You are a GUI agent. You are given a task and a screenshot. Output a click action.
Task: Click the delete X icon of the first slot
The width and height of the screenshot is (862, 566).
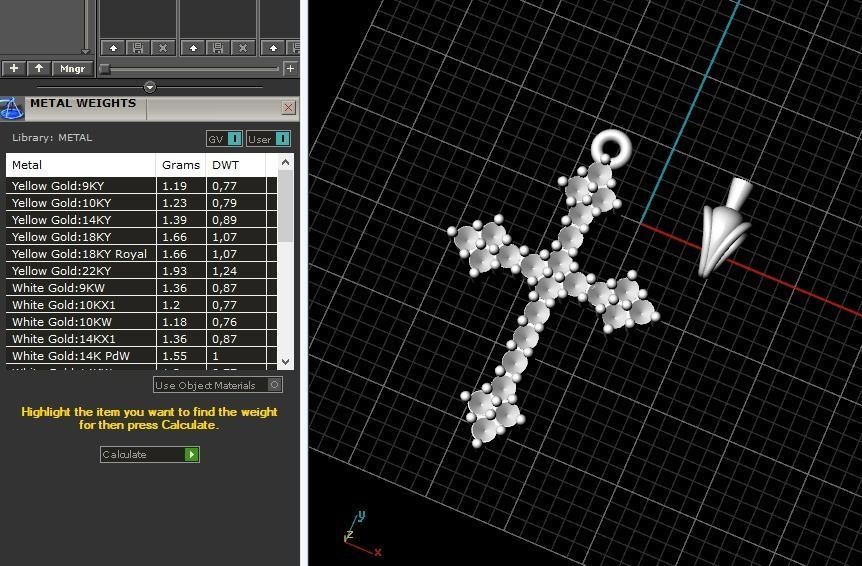(163, 48)
